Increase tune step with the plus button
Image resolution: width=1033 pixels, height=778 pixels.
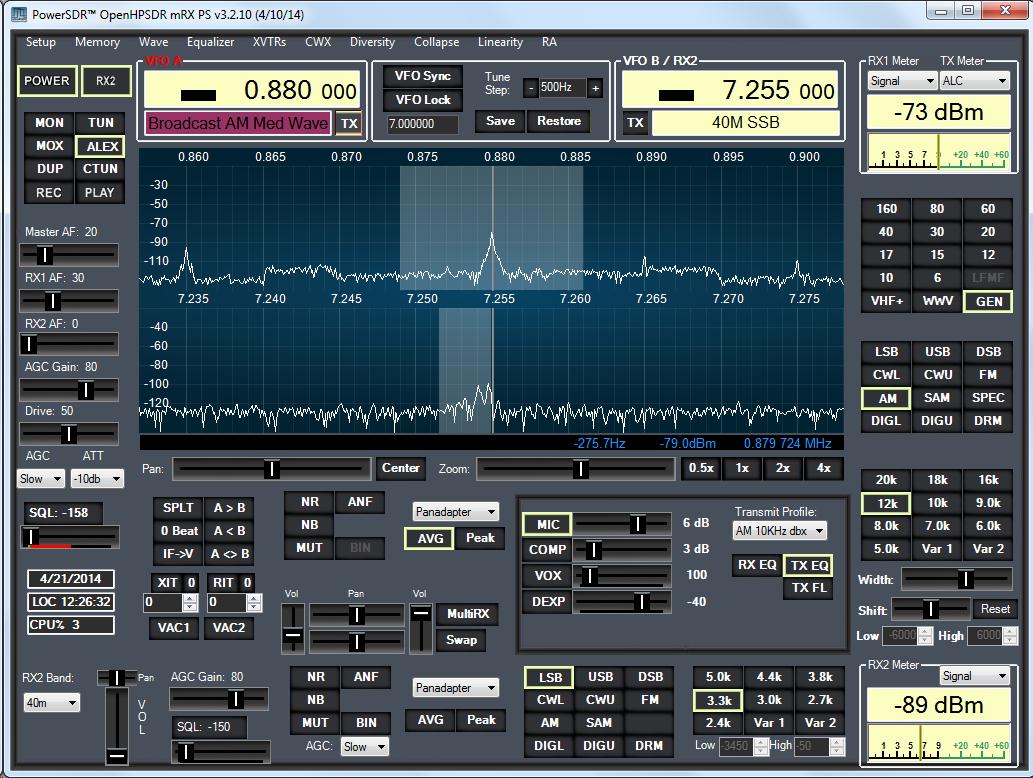595,88
